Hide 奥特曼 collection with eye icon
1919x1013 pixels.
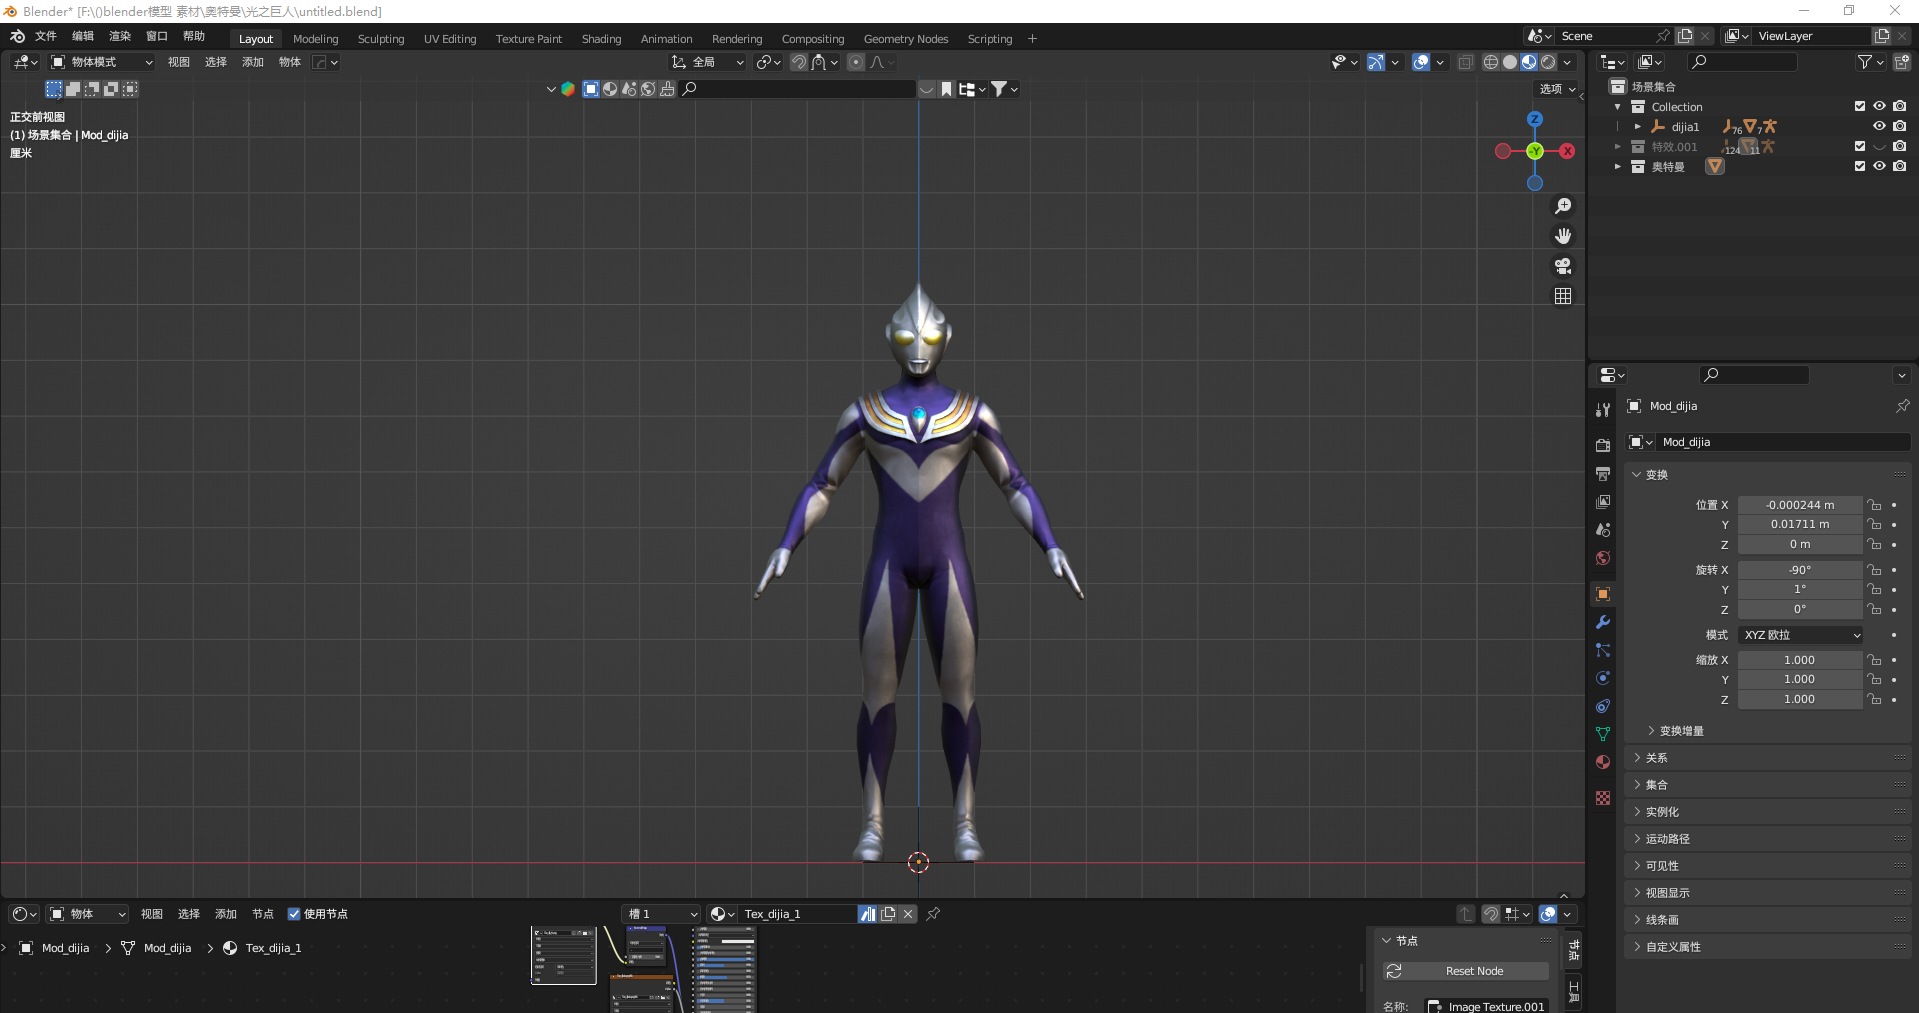(1879, 166)
